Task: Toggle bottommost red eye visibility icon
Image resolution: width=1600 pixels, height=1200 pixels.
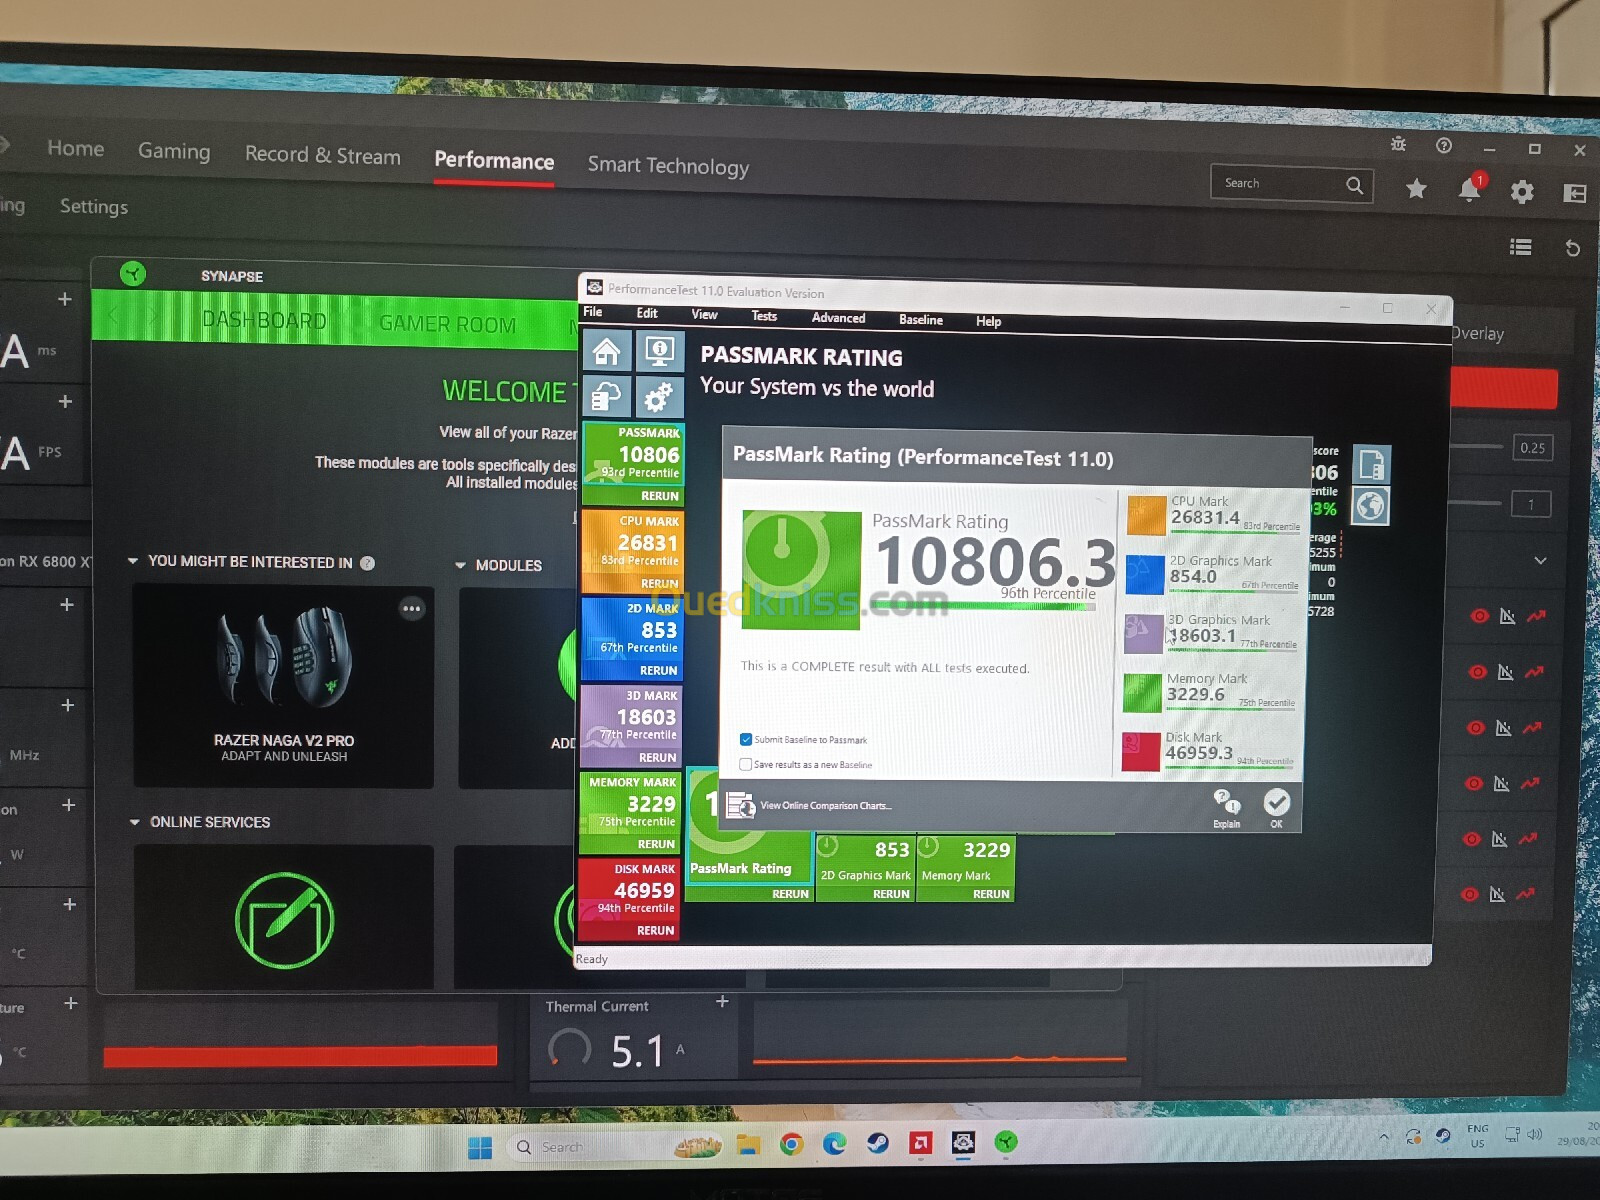Action: click(x=1469, y=894)
